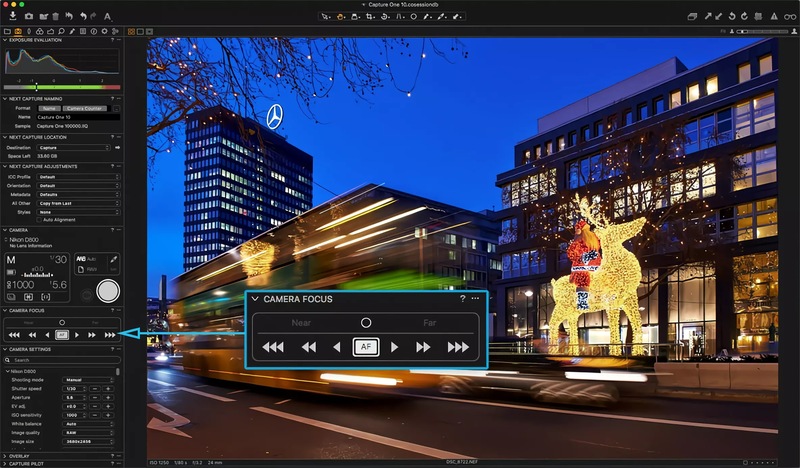Adjust the viewer zoom slider top right
This screenshot has height=468, width=800.
click(x=762, y=31)
